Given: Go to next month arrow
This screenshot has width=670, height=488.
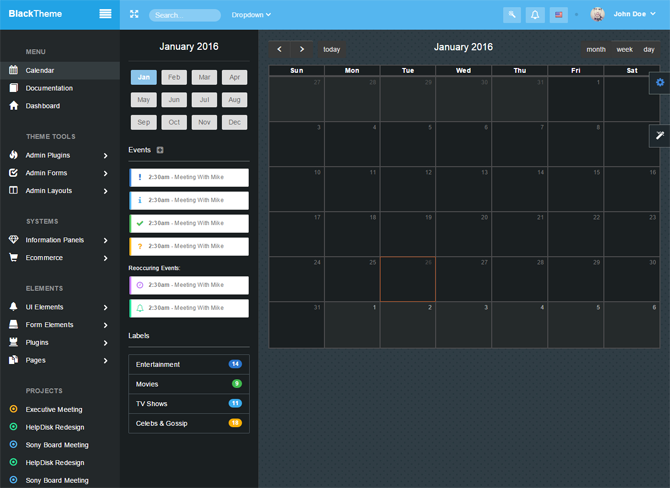Looking at the screenshot, I should coord(302,50).
